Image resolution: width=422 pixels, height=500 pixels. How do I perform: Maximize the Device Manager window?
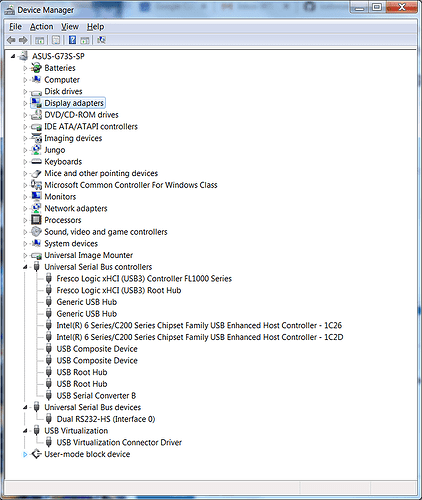377,7
